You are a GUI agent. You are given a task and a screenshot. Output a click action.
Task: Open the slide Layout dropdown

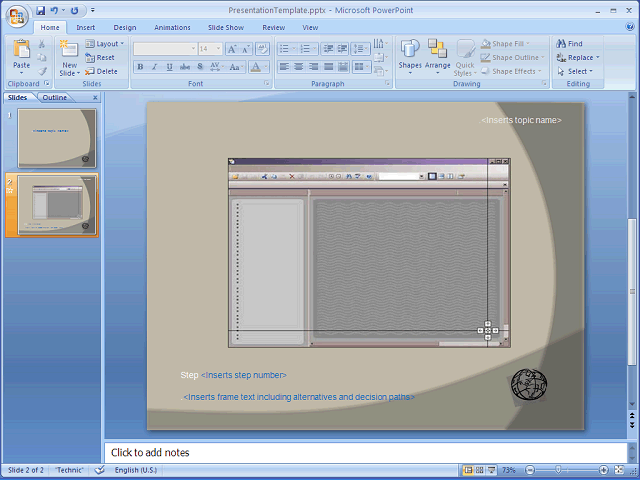(x=104, y=44)
